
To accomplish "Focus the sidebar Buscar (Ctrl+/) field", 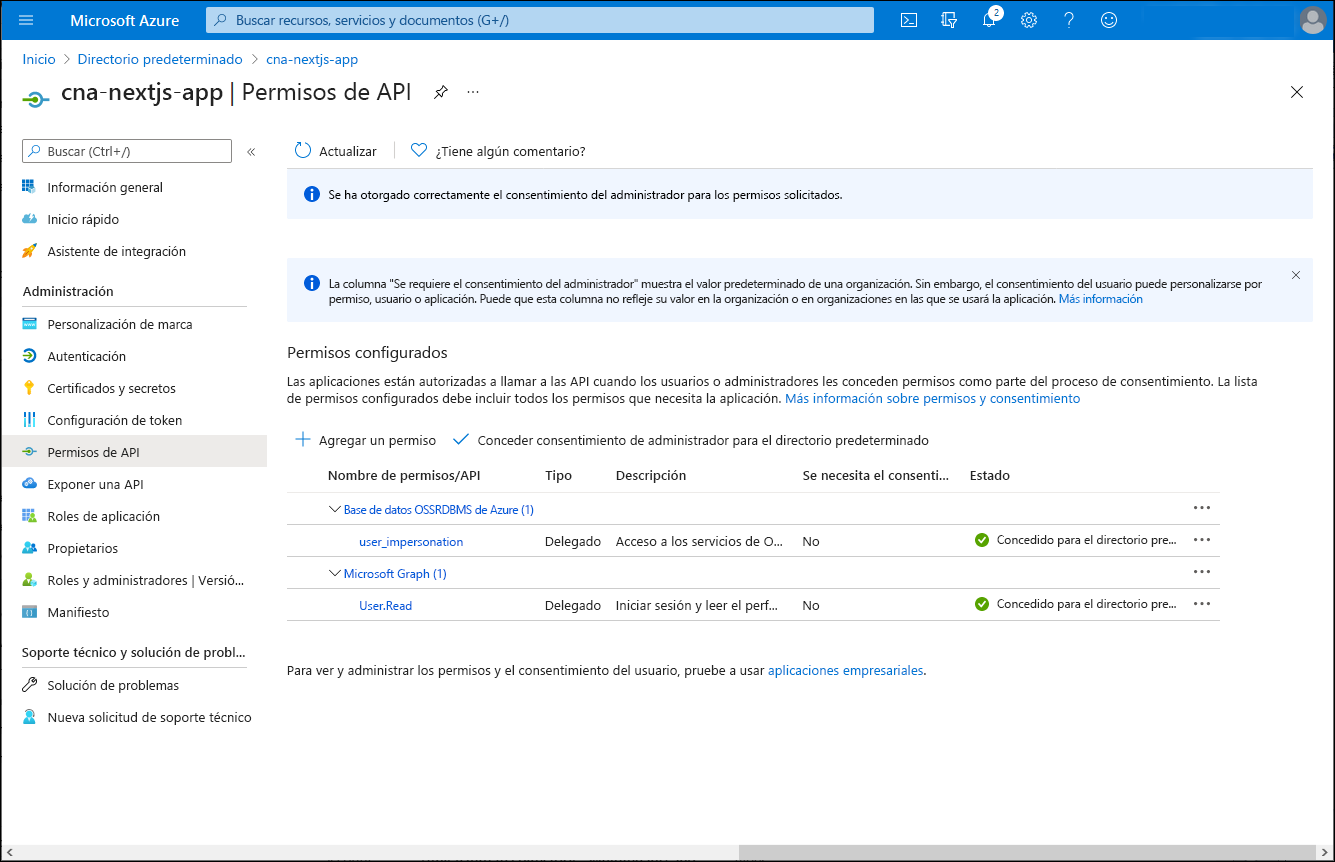I will tap(127, 151).
